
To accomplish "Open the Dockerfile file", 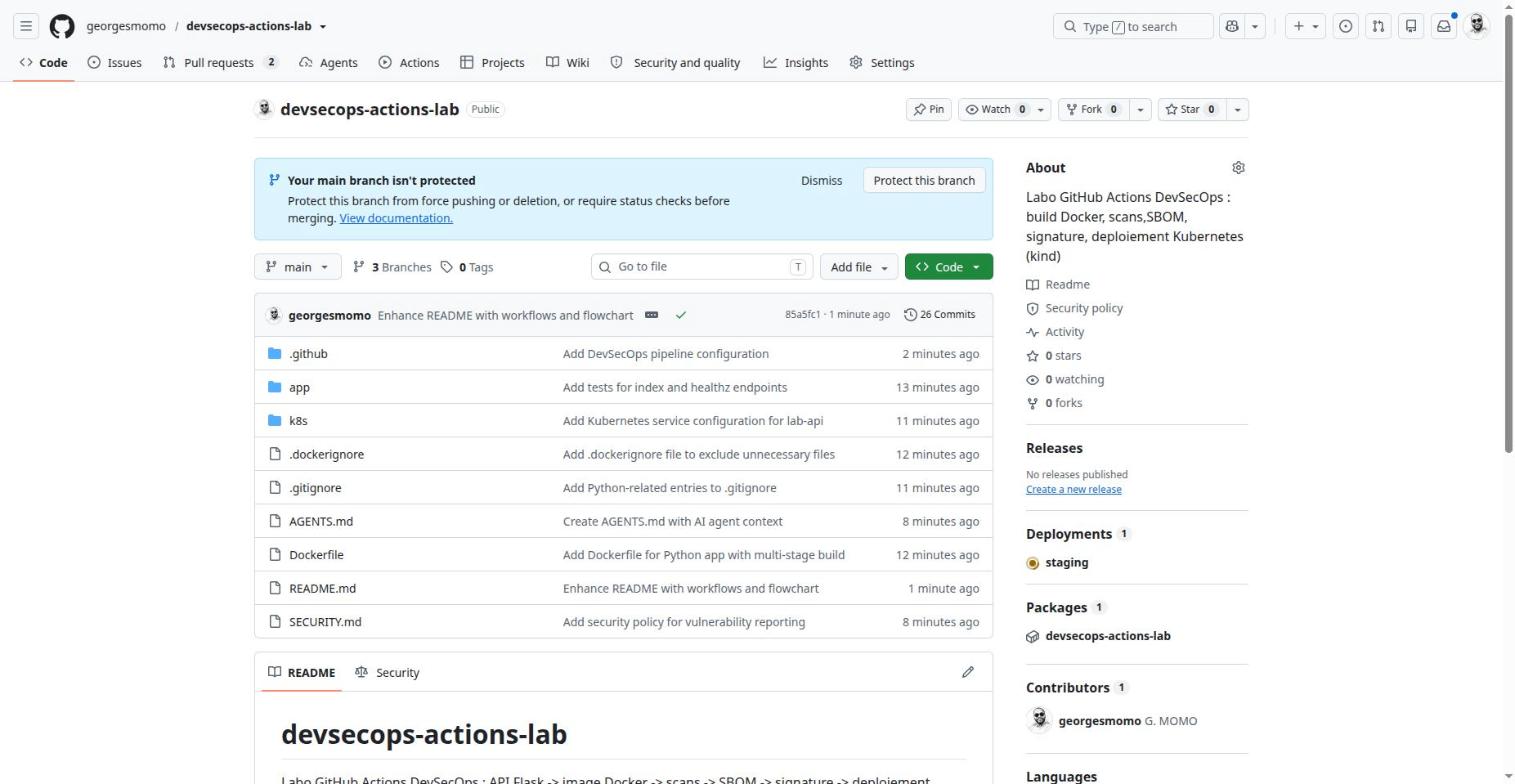I will 316,555.
